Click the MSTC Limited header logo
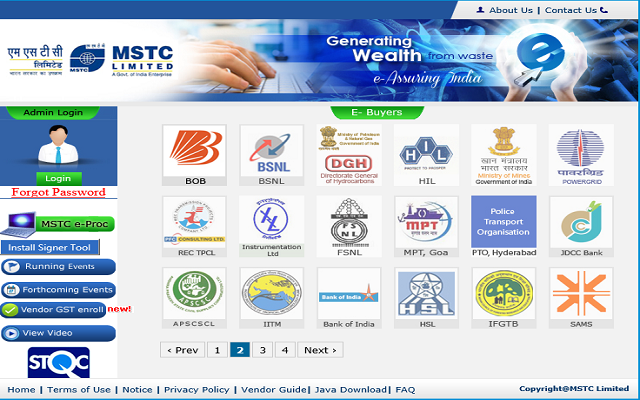640x400 pixels. (91, 60)
